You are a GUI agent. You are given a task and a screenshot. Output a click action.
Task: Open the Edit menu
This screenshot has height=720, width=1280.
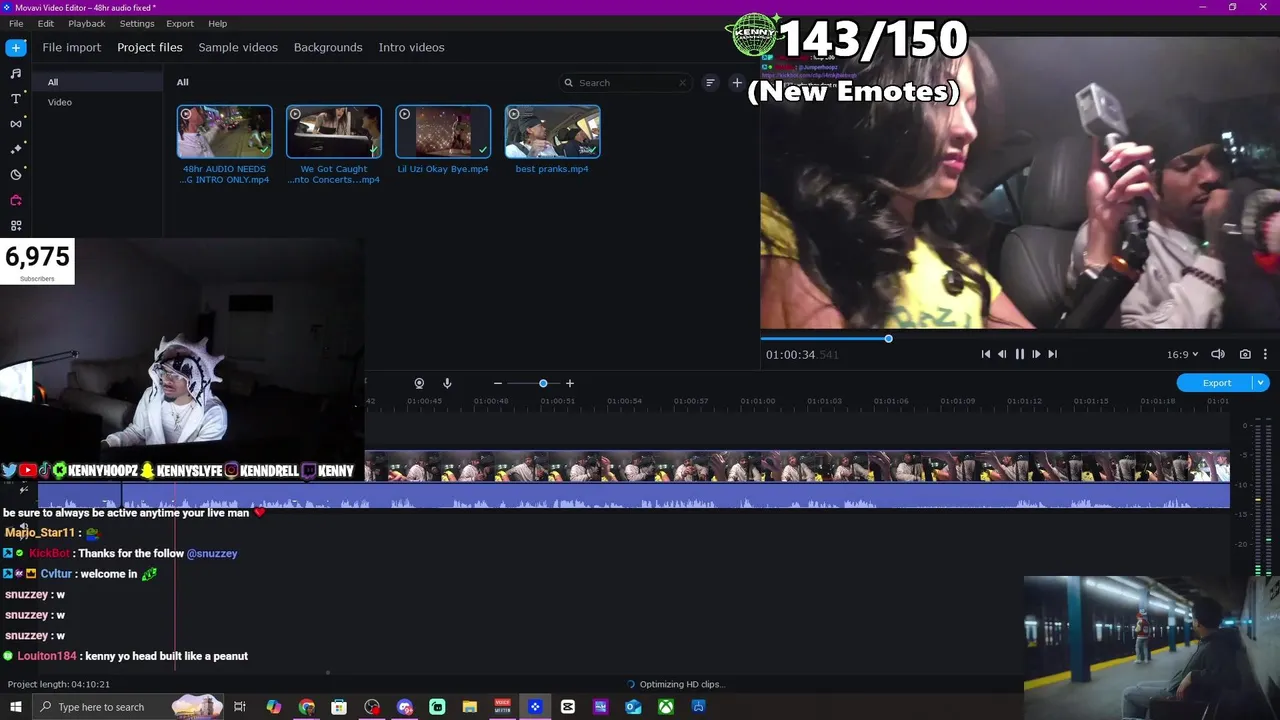[46, 23]
